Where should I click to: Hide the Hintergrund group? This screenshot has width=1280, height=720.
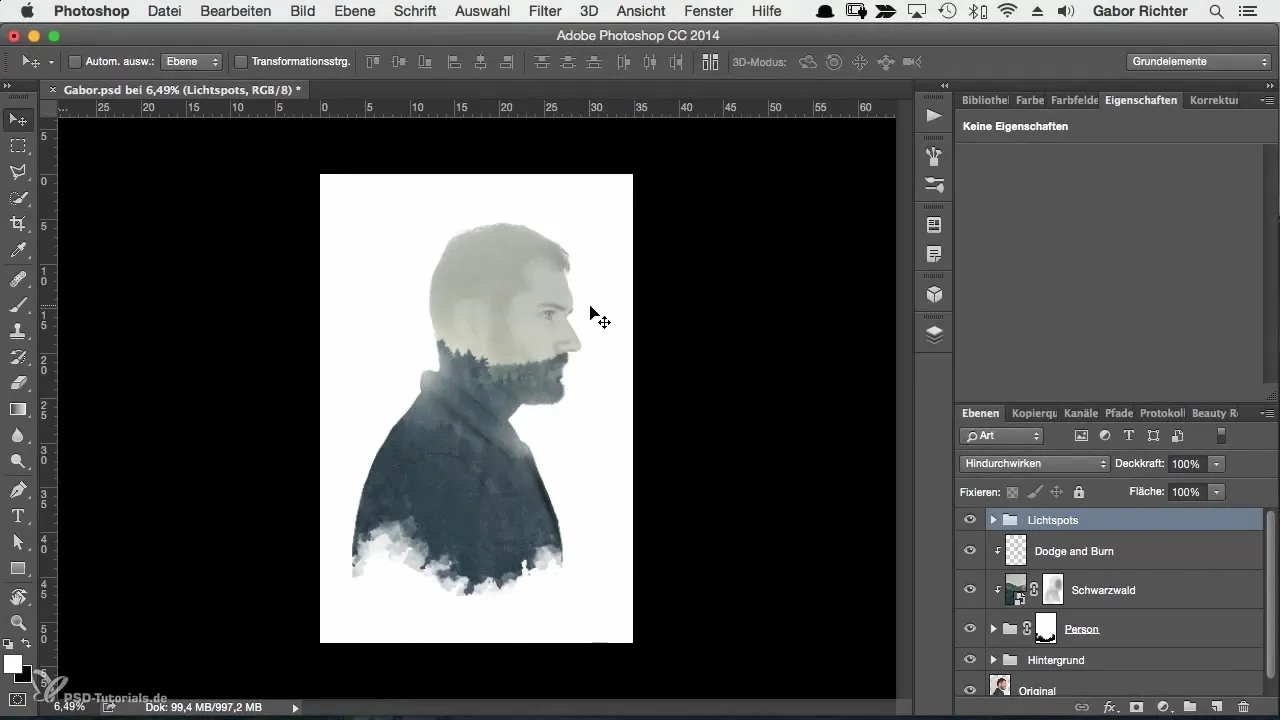969,660
